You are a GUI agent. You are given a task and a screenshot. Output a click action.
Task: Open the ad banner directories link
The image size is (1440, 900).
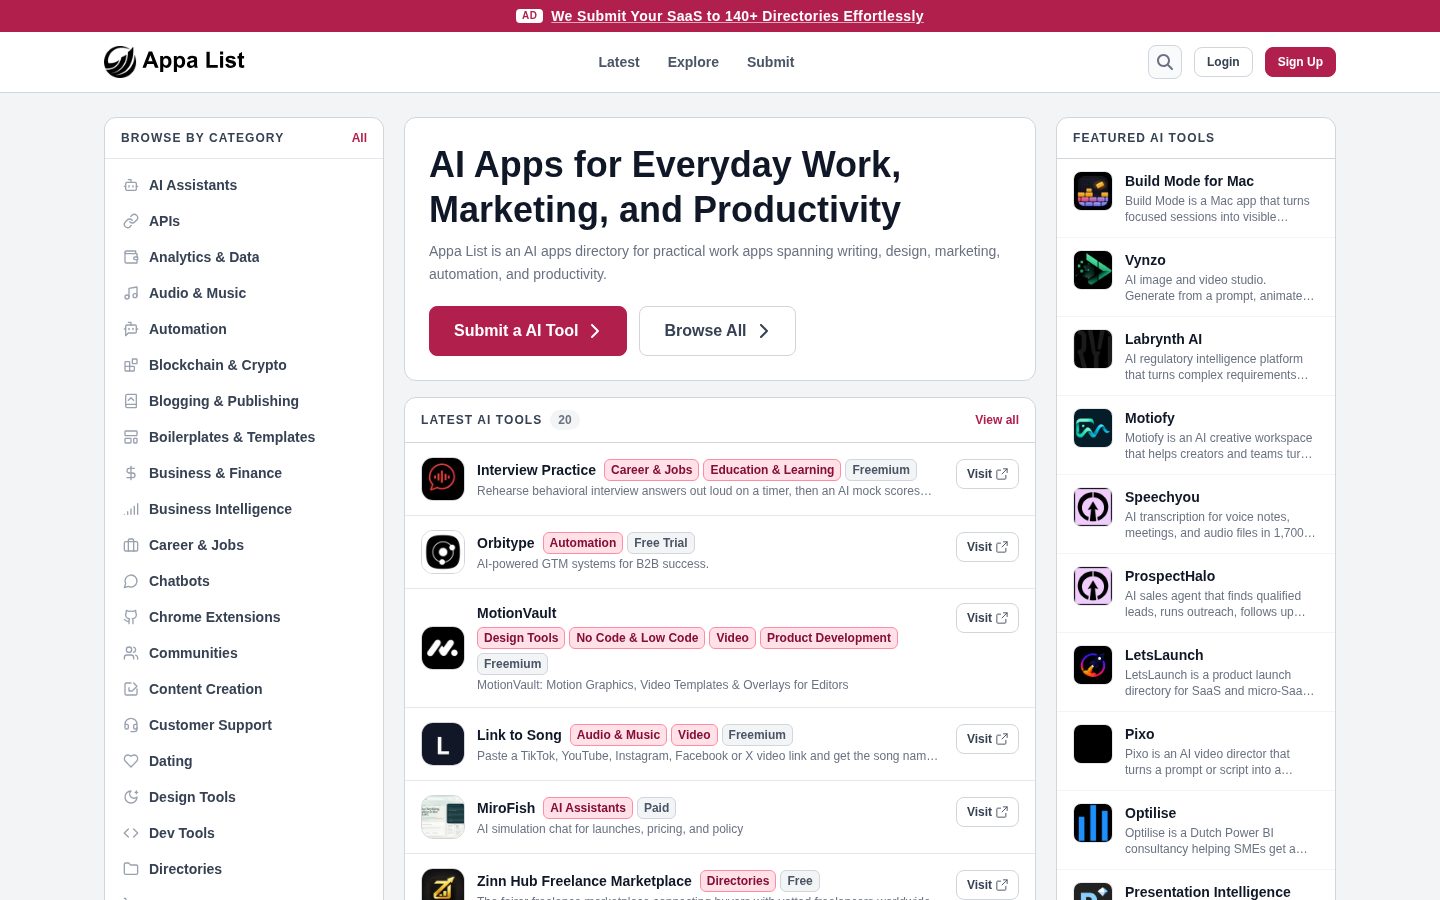point(737,16)
